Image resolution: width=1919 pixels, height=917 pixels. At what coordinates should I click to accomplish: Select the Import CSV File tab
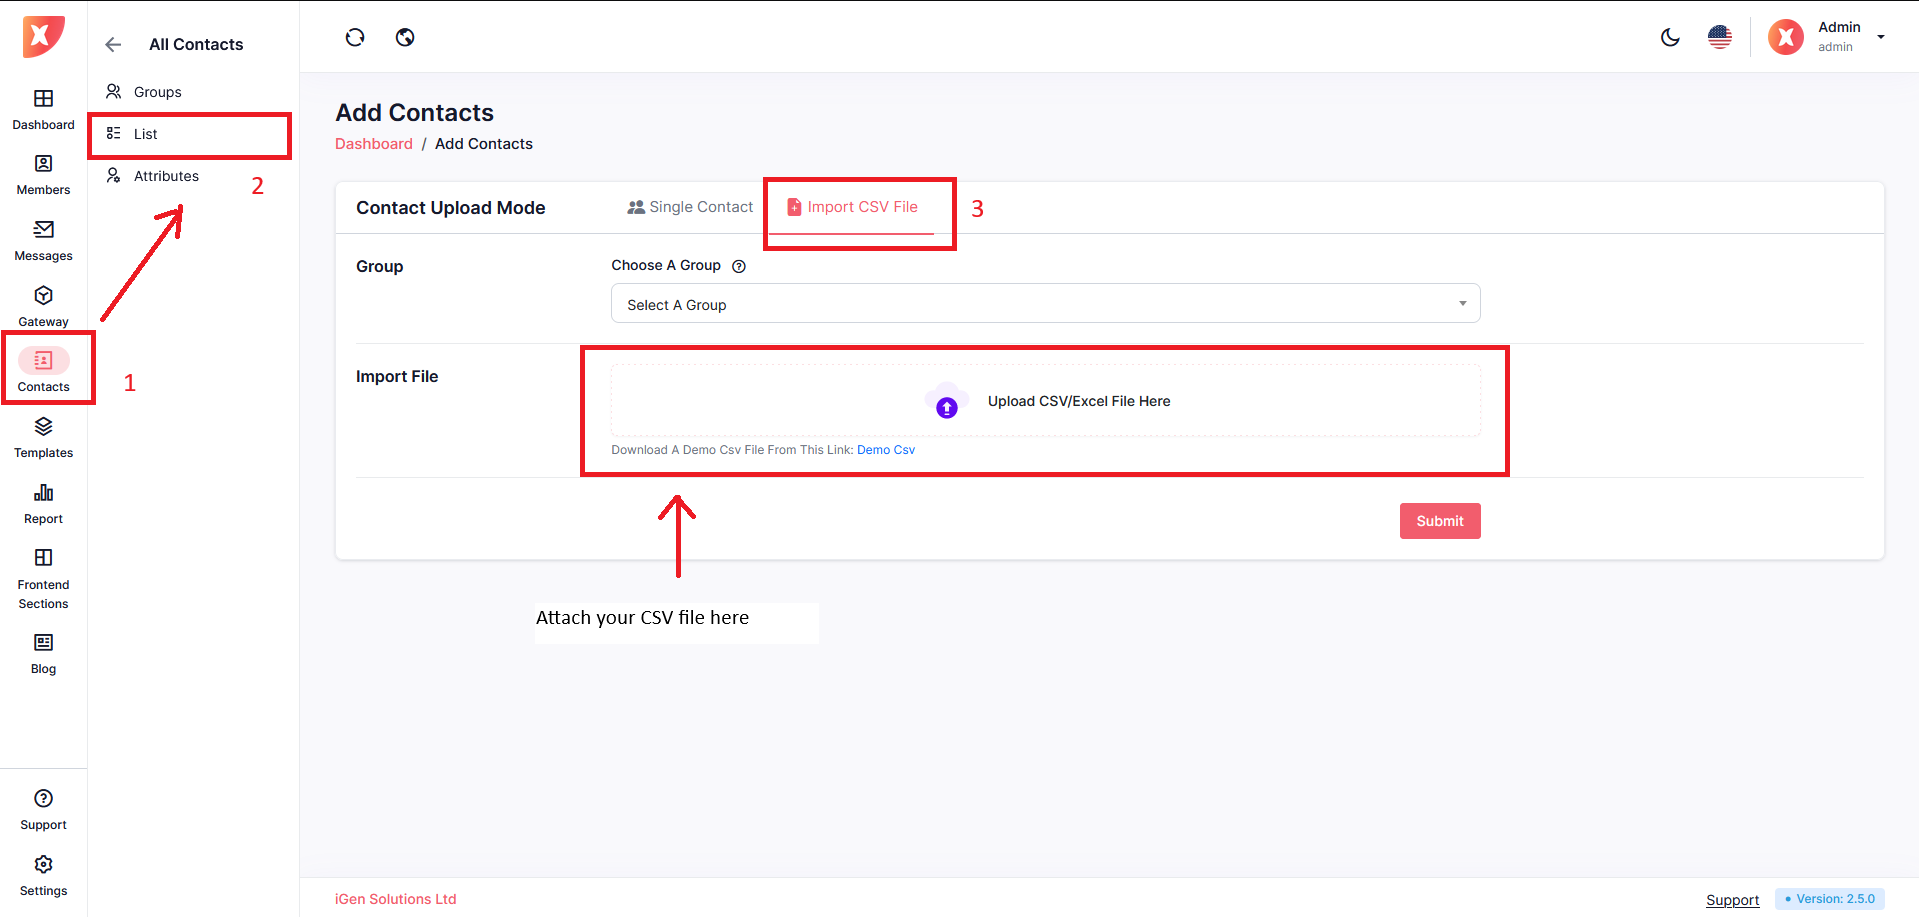[852, 207]
